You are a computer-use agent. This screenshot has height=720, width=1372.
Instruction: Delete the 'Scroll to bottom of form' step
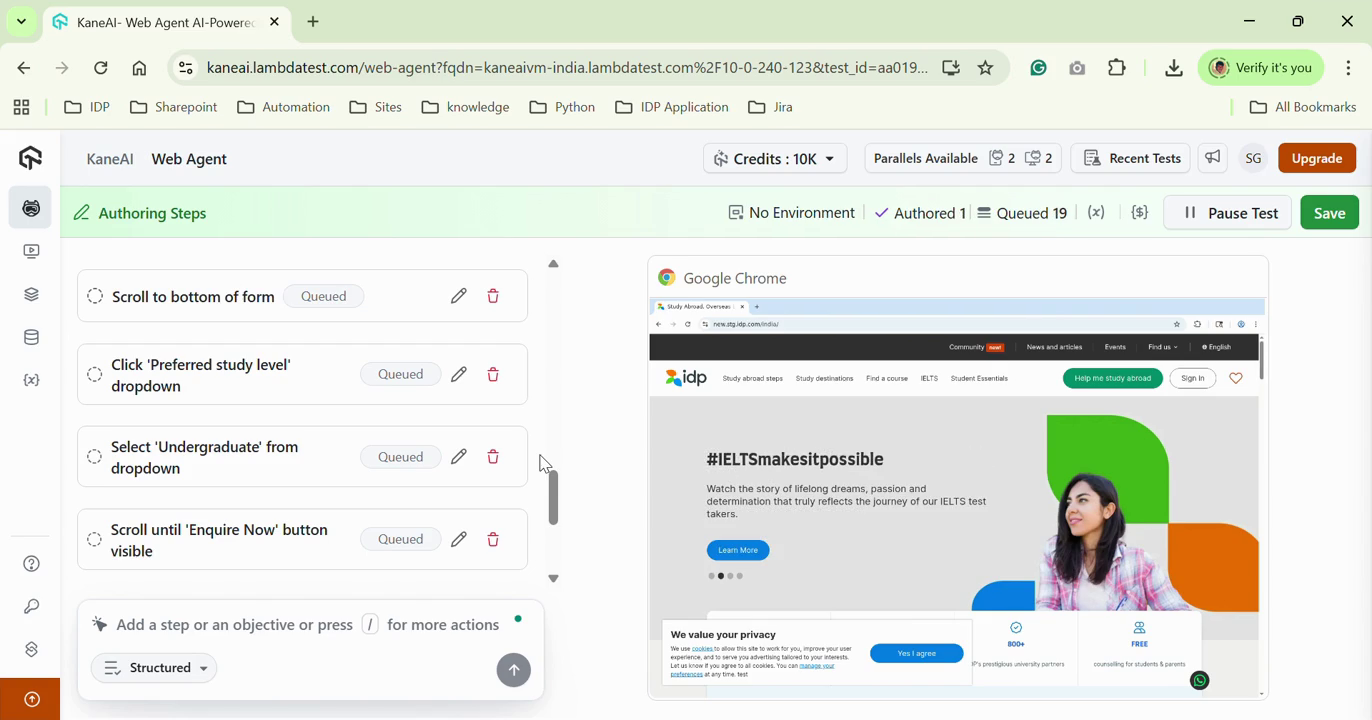pos(493,296)
